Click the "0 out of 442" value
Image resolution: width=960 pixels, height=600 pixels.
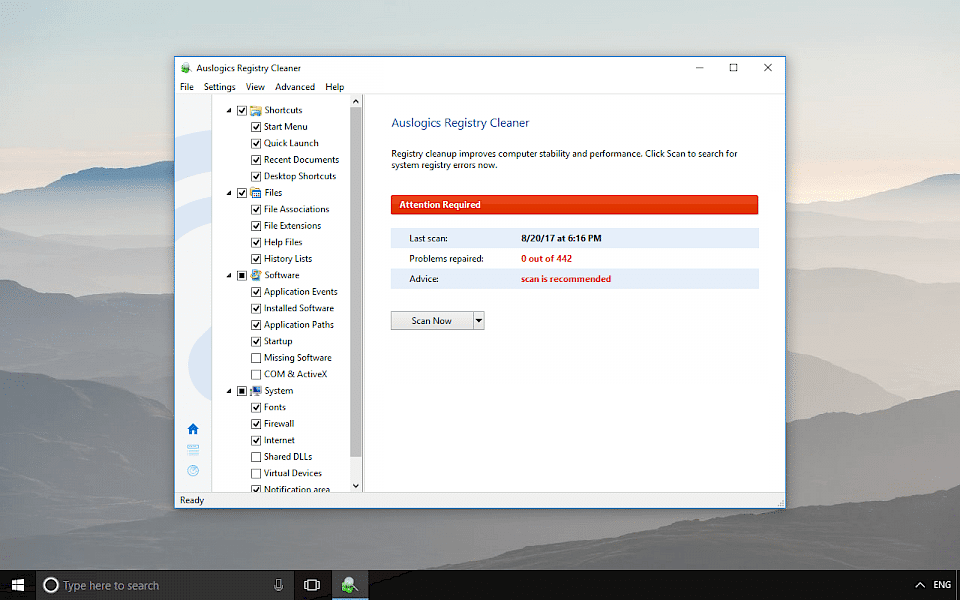(x=547, y=258)
